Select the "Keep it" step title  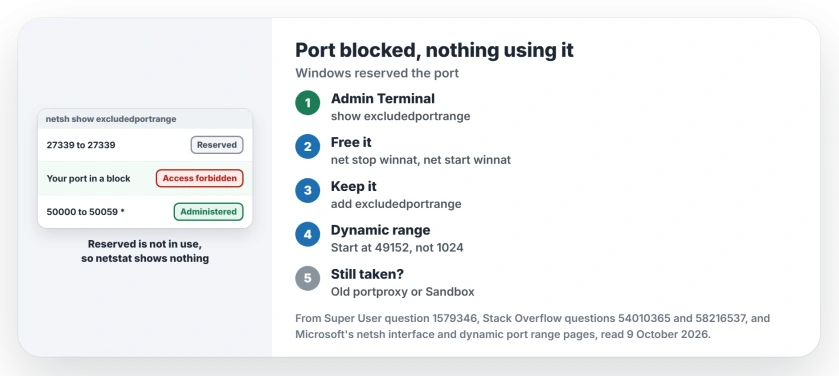(354, 186)
